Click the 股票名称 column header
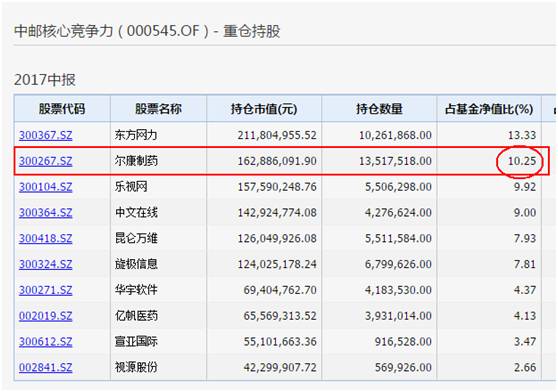This screenshot has width=558, height=392. (158, 109)
